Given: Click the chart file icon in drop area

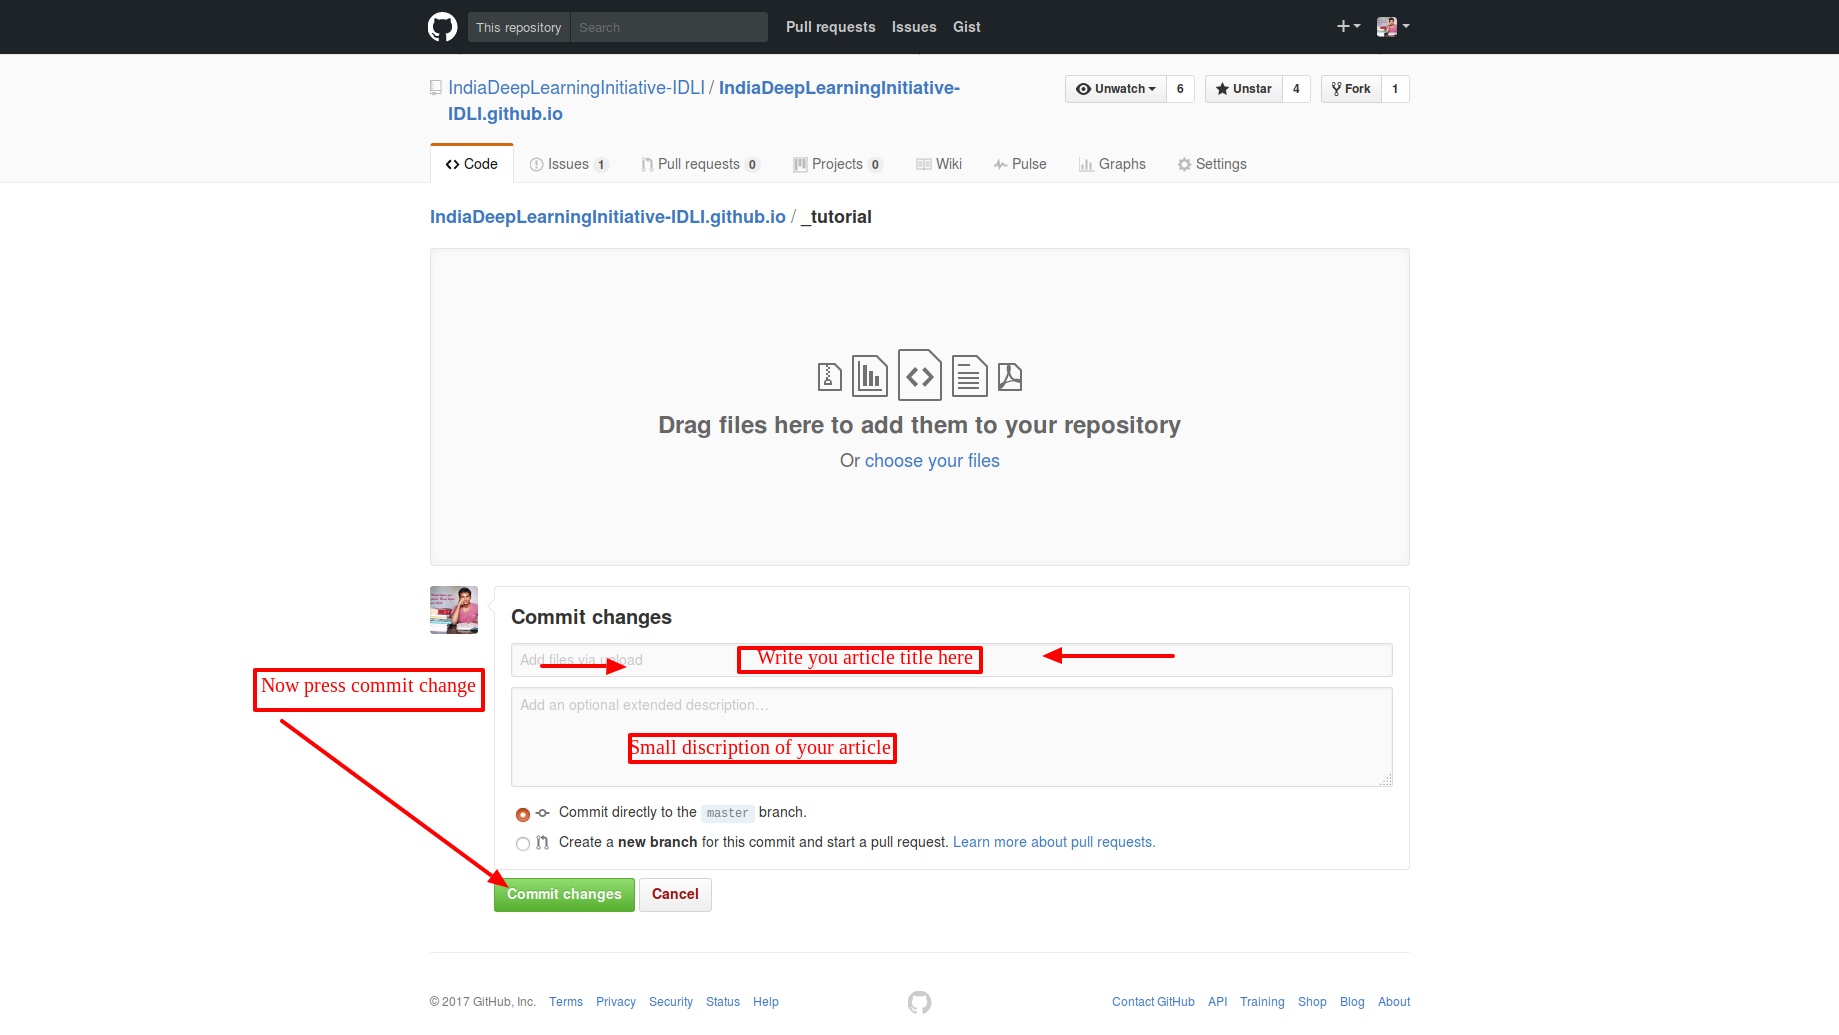Looking at the screenshot, I should pyautogui.click(x=870, y=376).
